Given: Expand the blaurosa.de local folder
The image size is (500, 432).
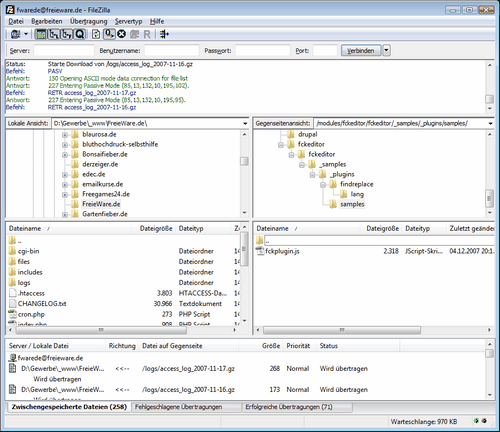Looking at the screenshot, I should (65, 135).
